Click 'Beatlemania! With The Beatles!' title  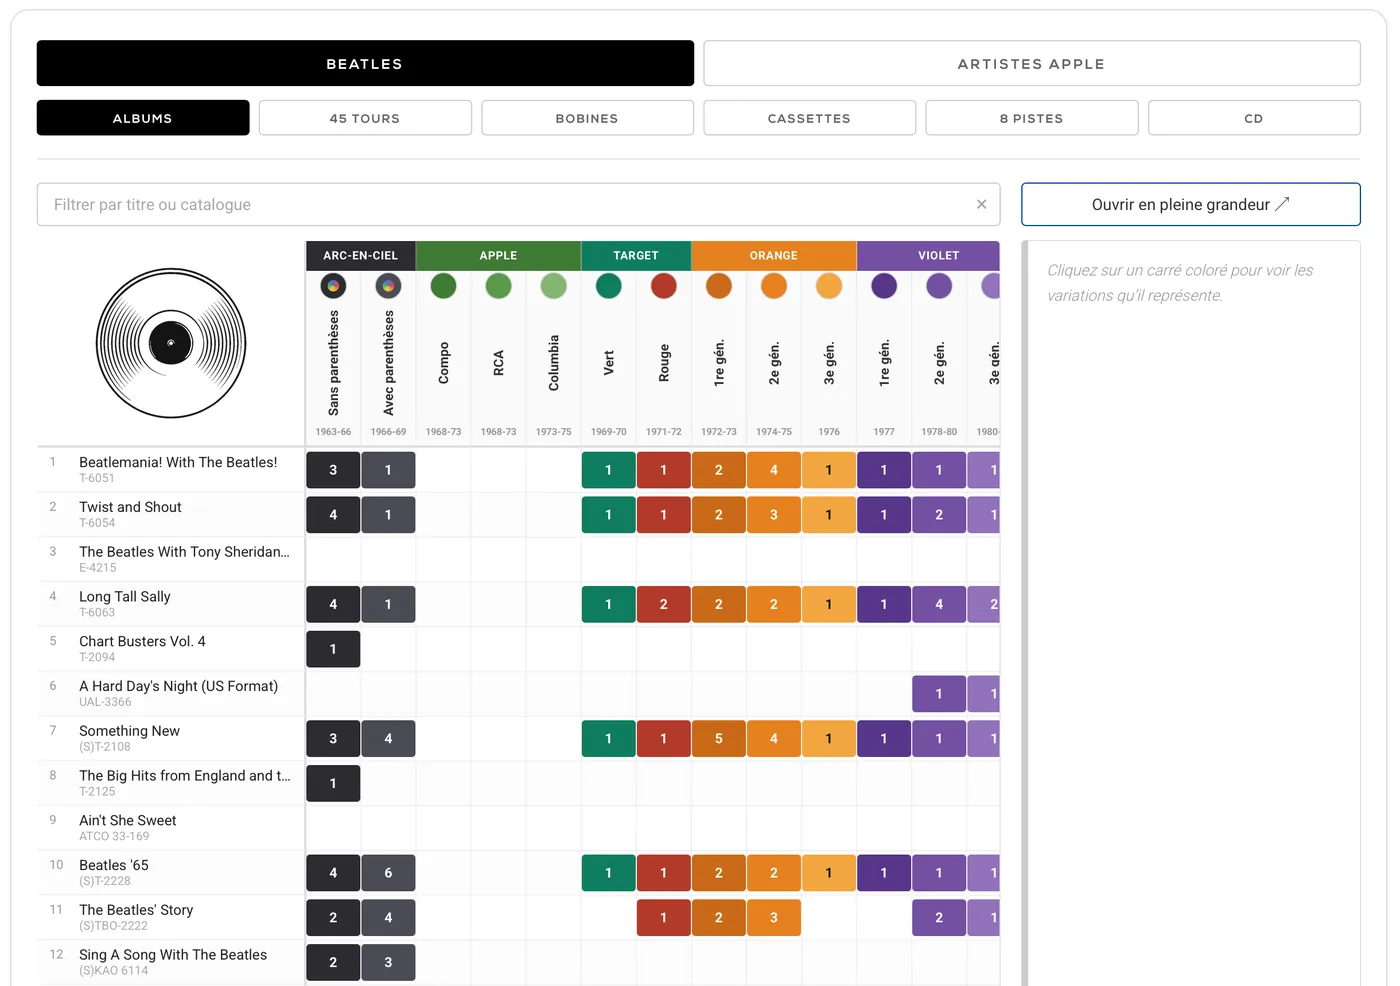pyautogui.click(x=178, y=462)
